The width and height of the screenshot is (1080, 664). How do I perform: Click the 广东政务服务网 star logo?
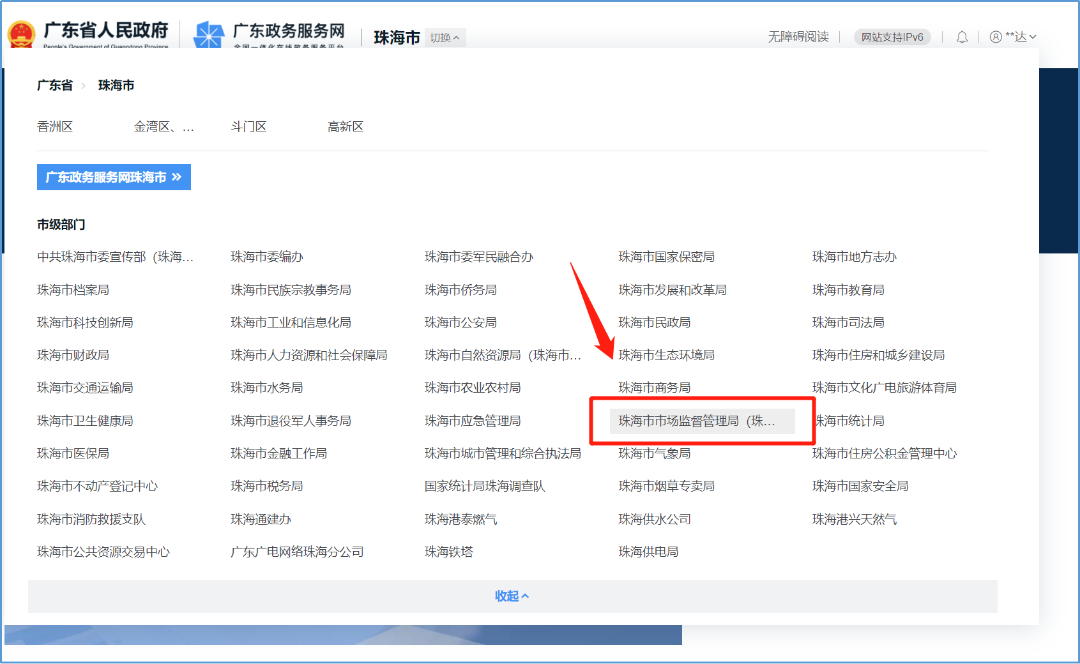(x=209, y=35)
